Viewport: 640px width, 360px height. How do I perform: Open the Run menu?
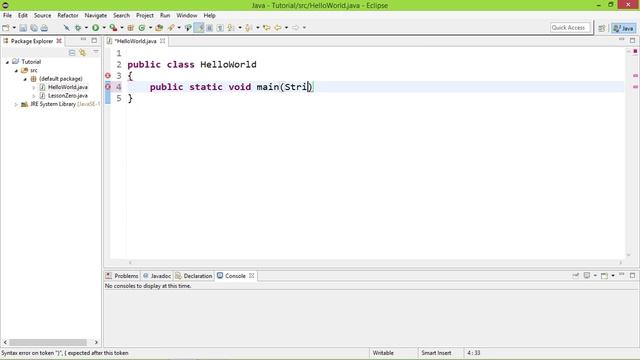click(x=165, y=16)
